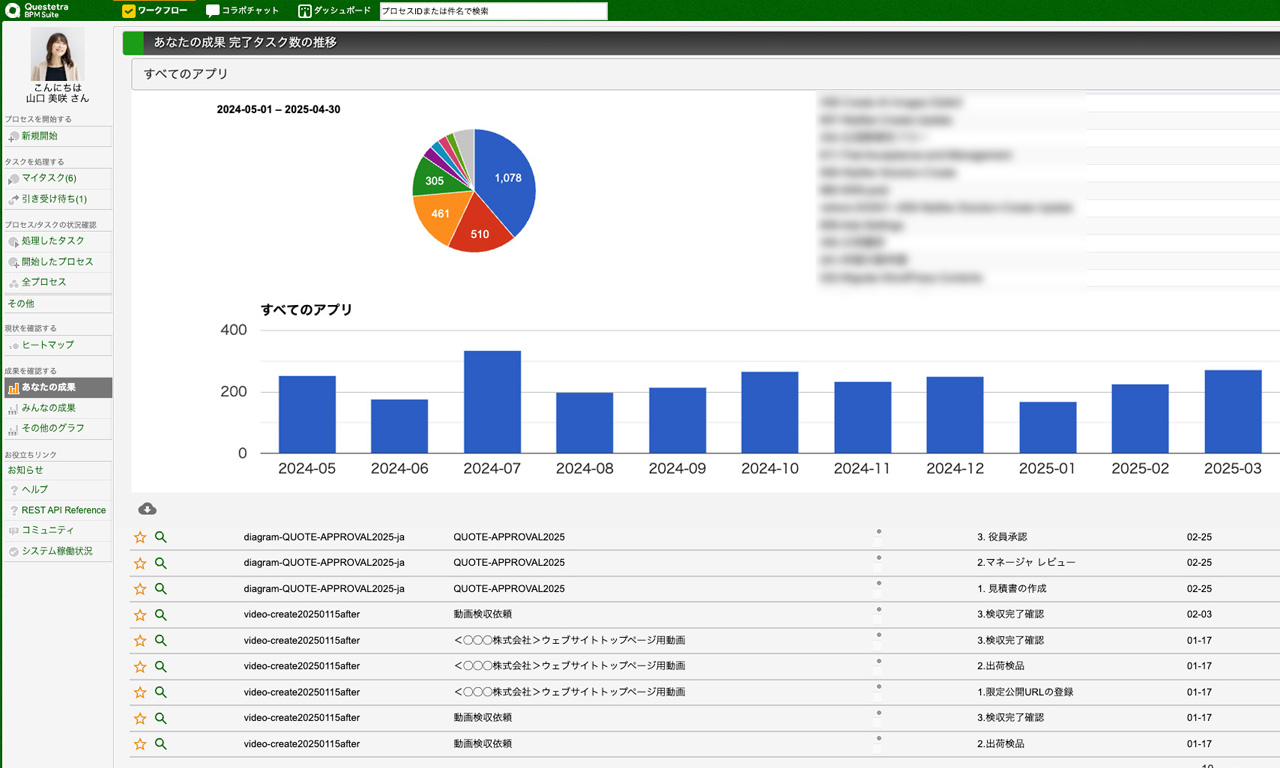Image resolution: width=1280 pixels, height=768 pixels.
Task: Click the Questetra BPM Suite logo
Action: tap(43, 10)
